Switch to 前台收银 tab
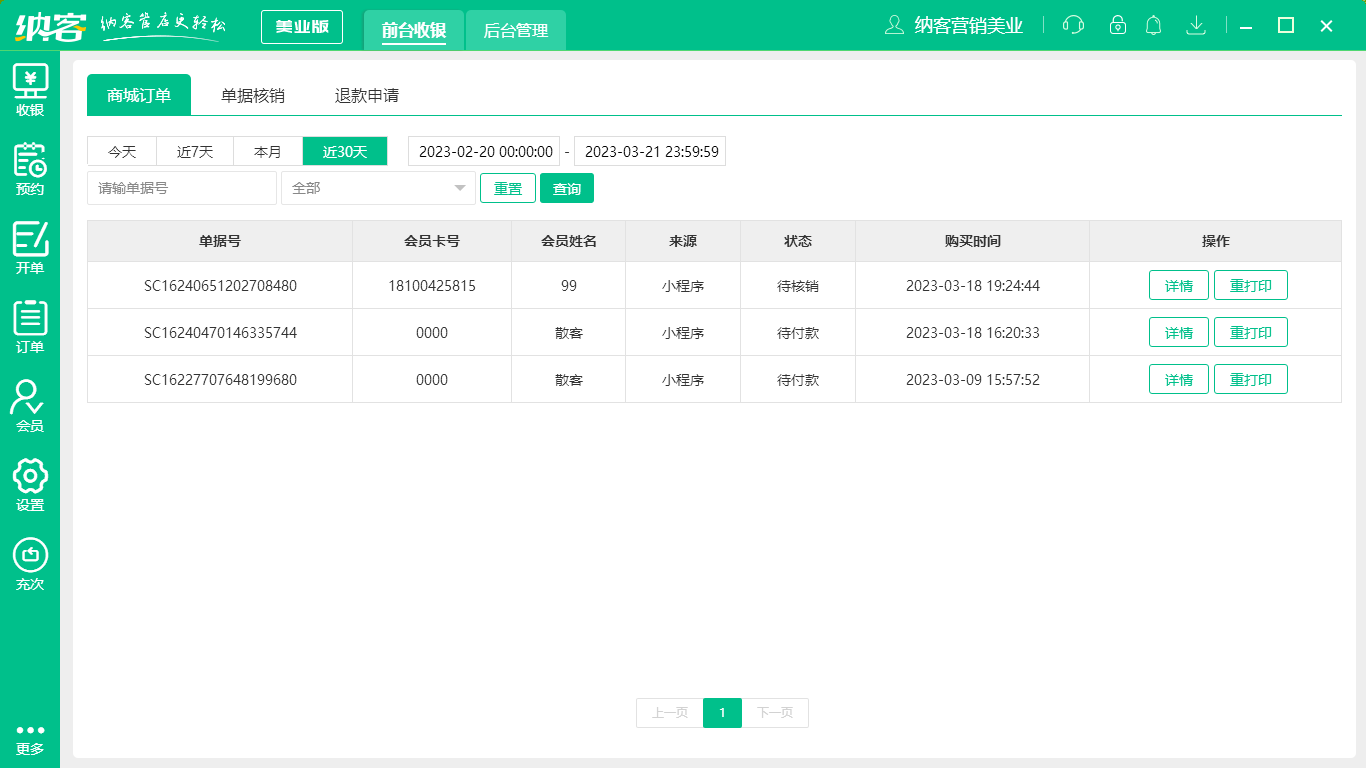 tap(414, 30)
